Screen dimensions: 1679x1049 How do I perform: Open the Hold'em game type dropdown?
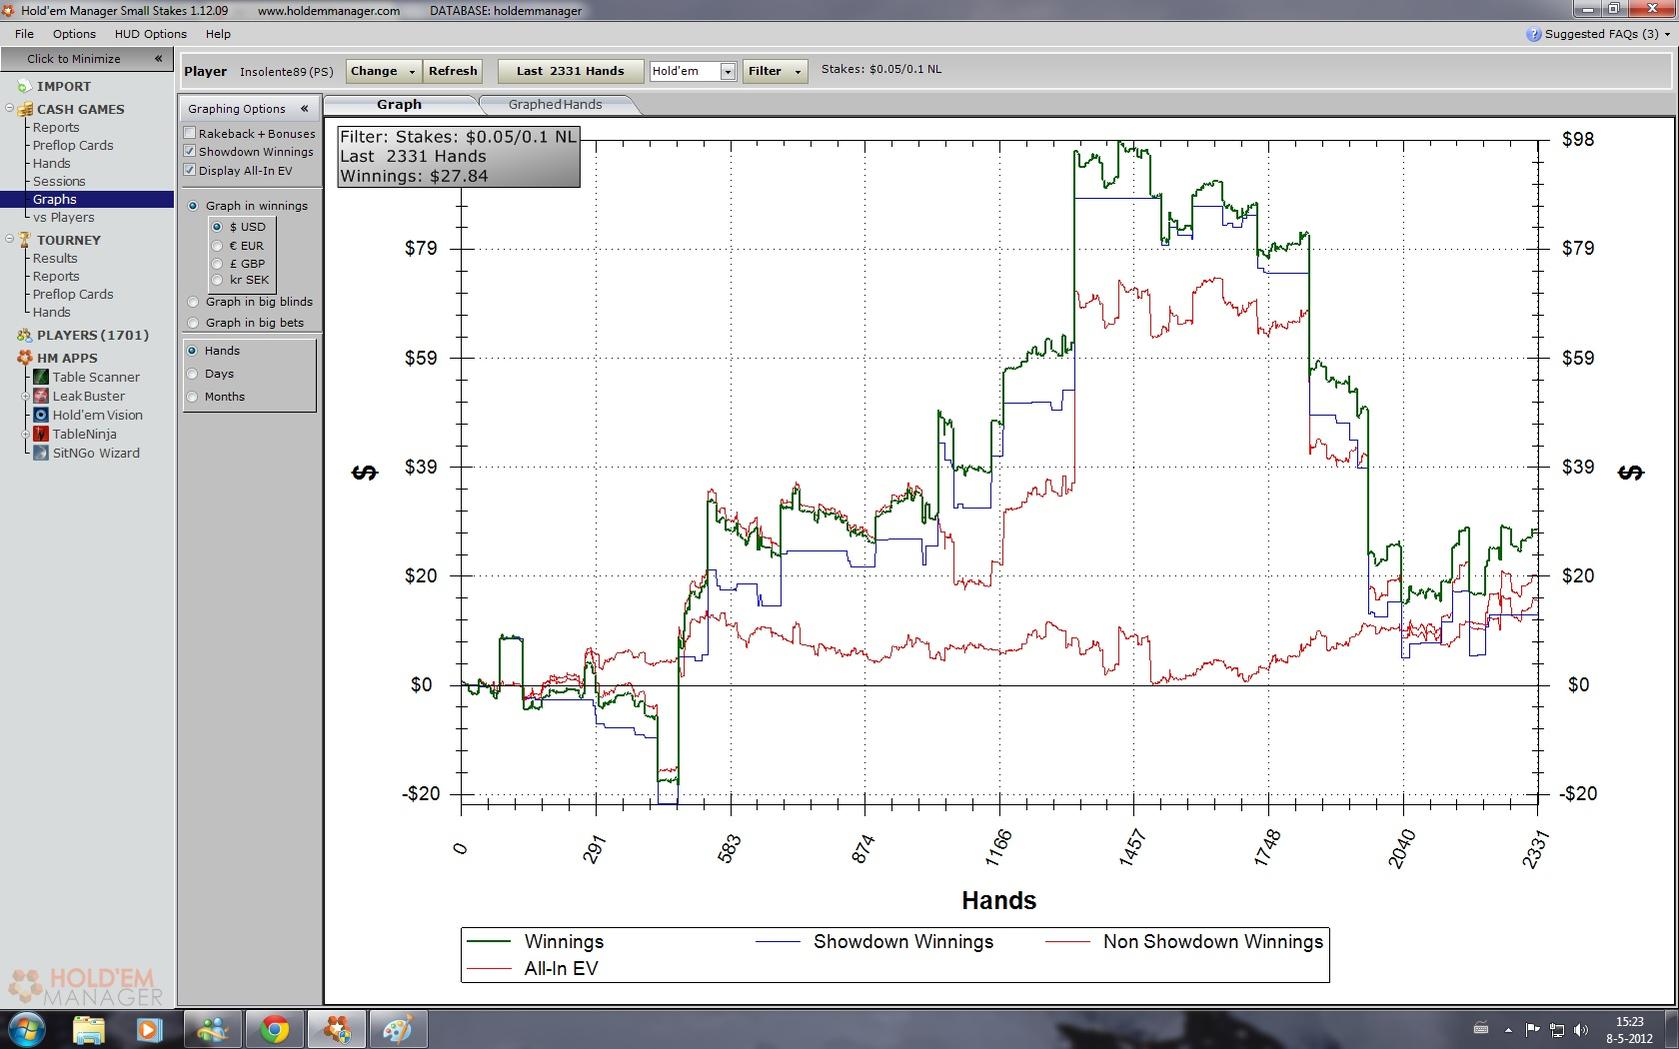(728, 71)
